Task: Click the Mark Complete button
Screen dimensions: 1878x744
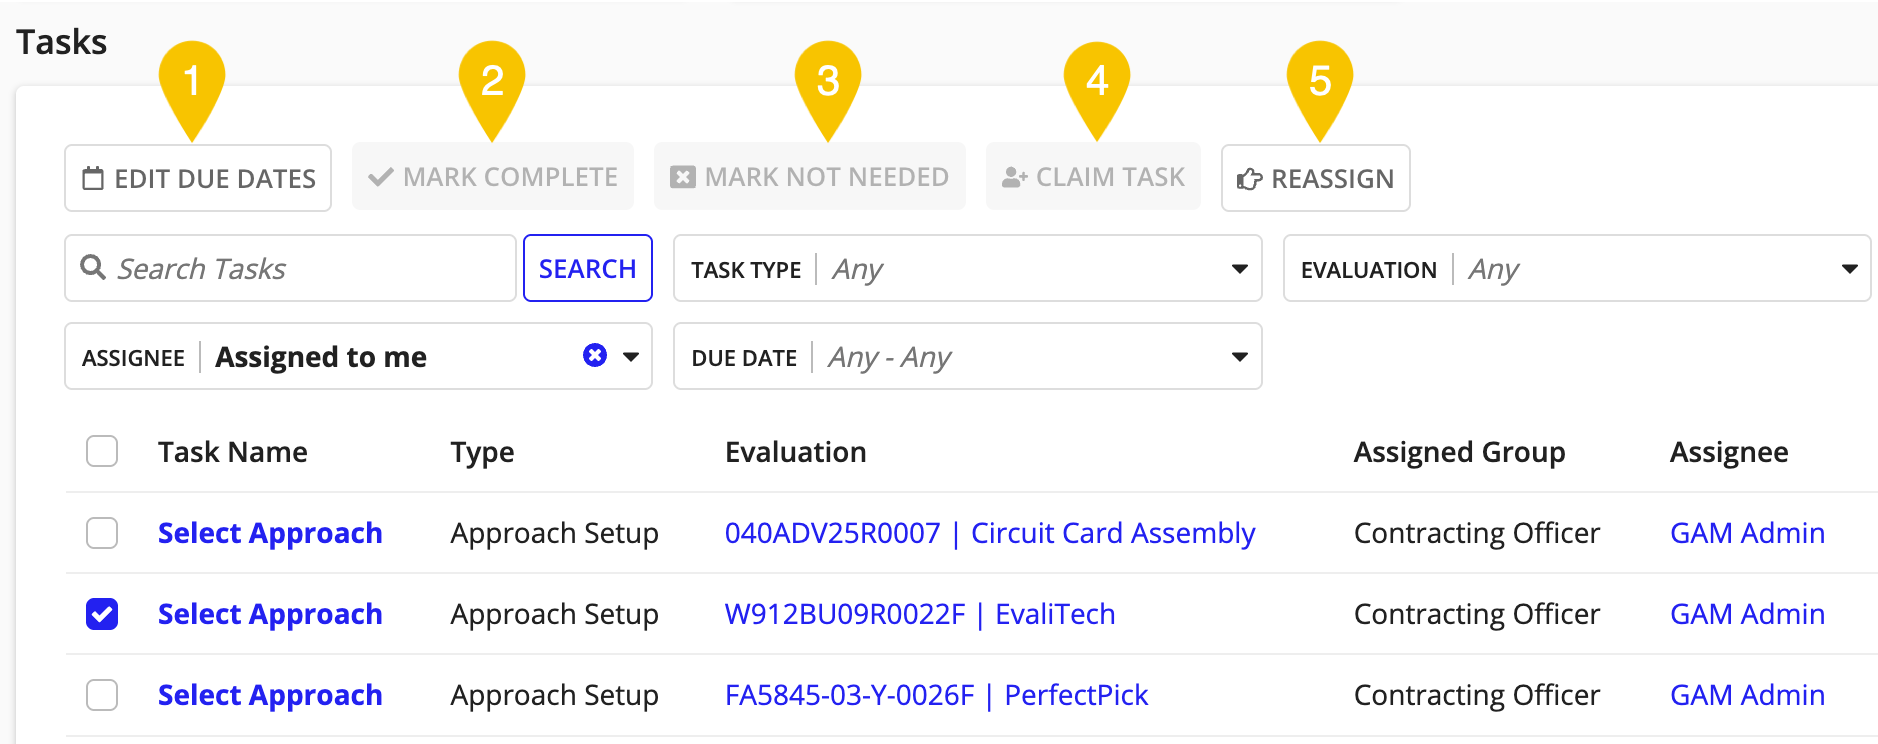Action: (x=493, y=177)
